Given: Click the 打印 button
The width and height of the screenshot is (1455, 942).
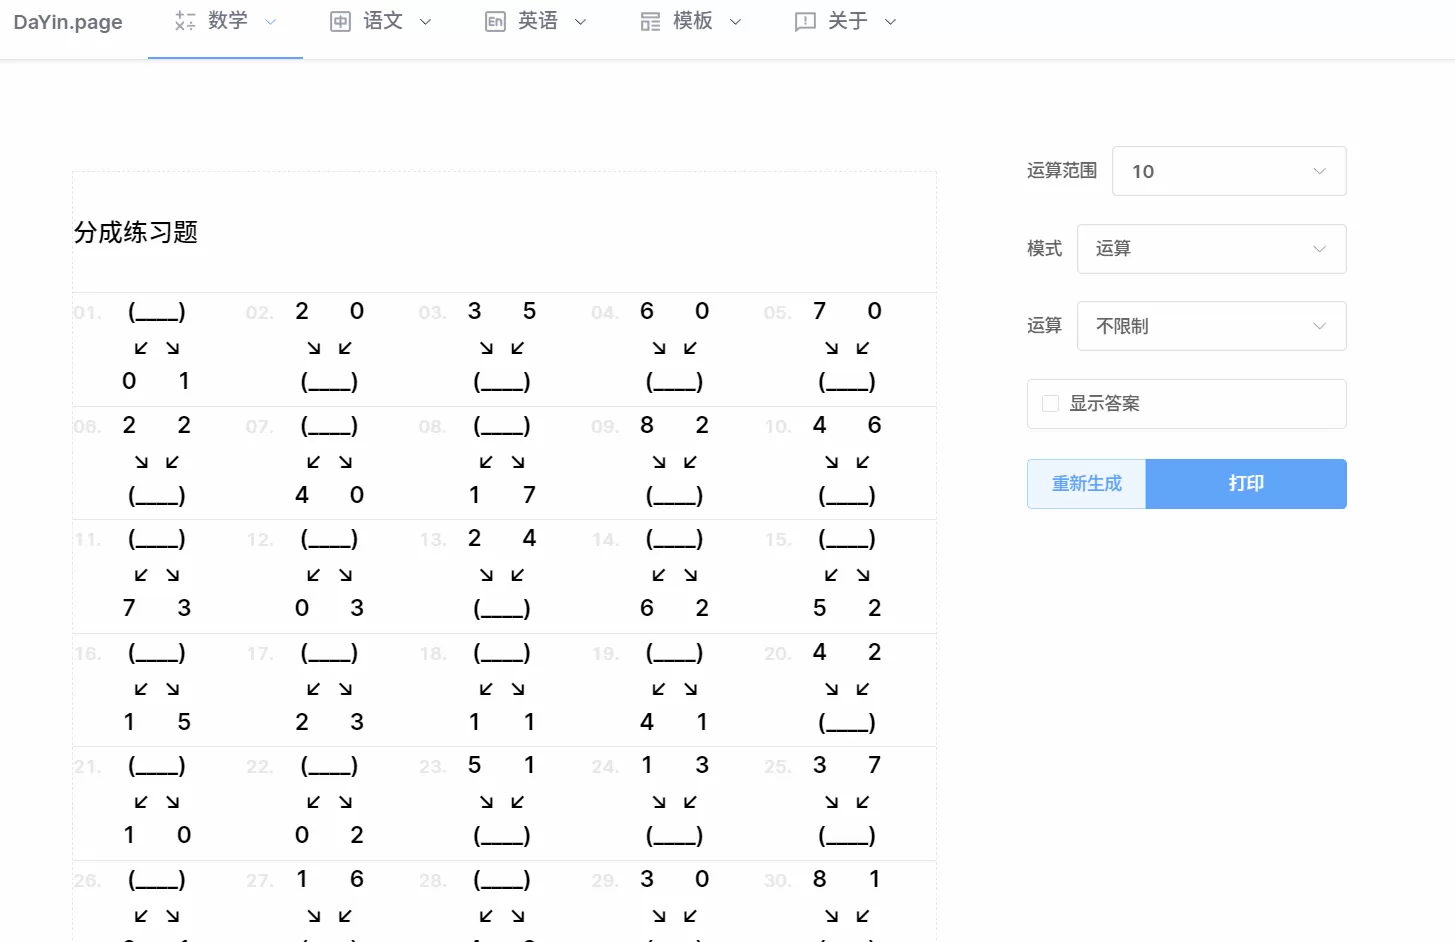Looking at the screenshot, I should click(1245, 483).
